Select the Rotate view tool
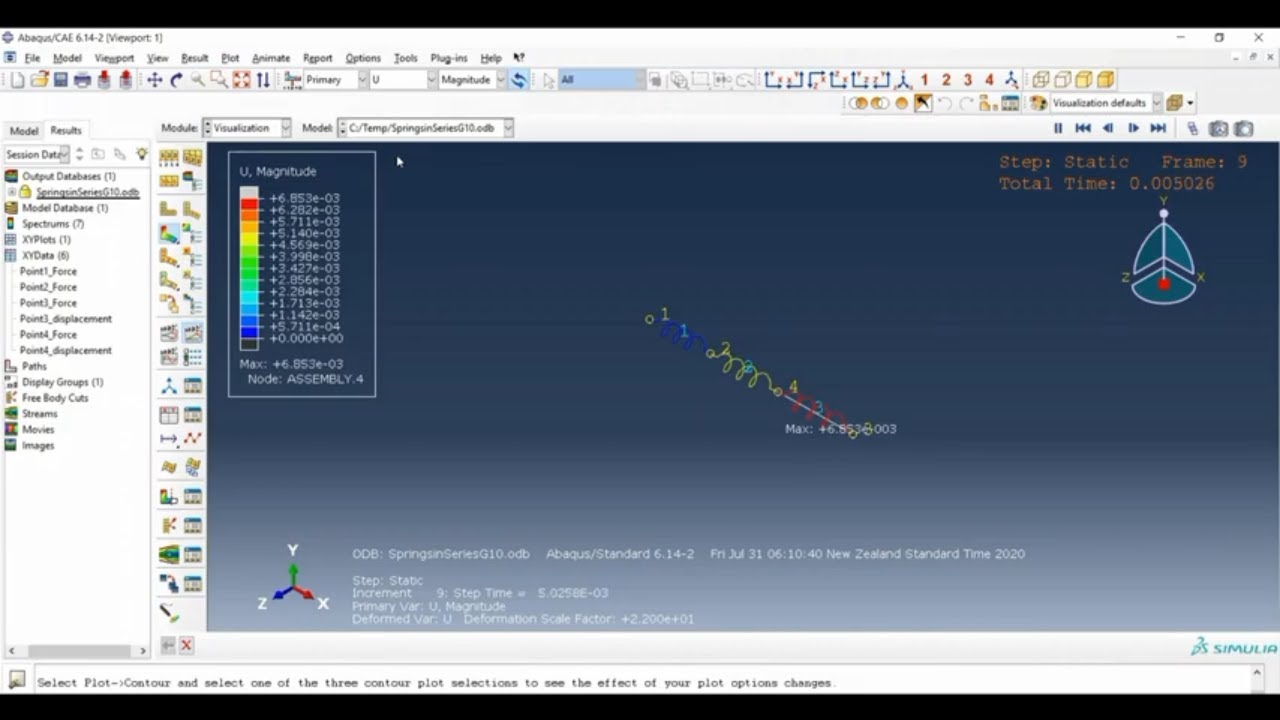Viewport: 1280px width, 720px height. click(x=176, y=80)
